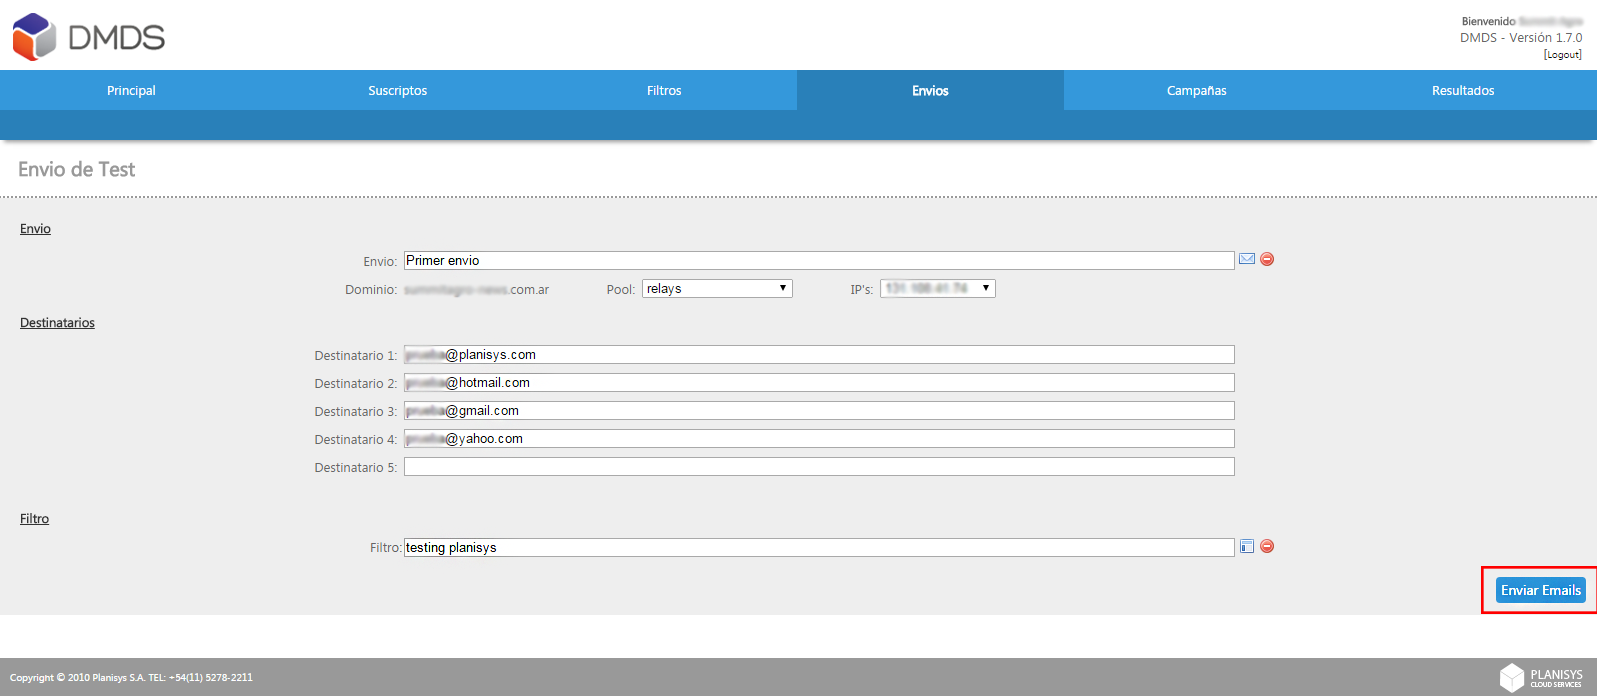Open the Suscriptos tab
The height and width of the screenshot is (696, 1597).
coord(398,90)
